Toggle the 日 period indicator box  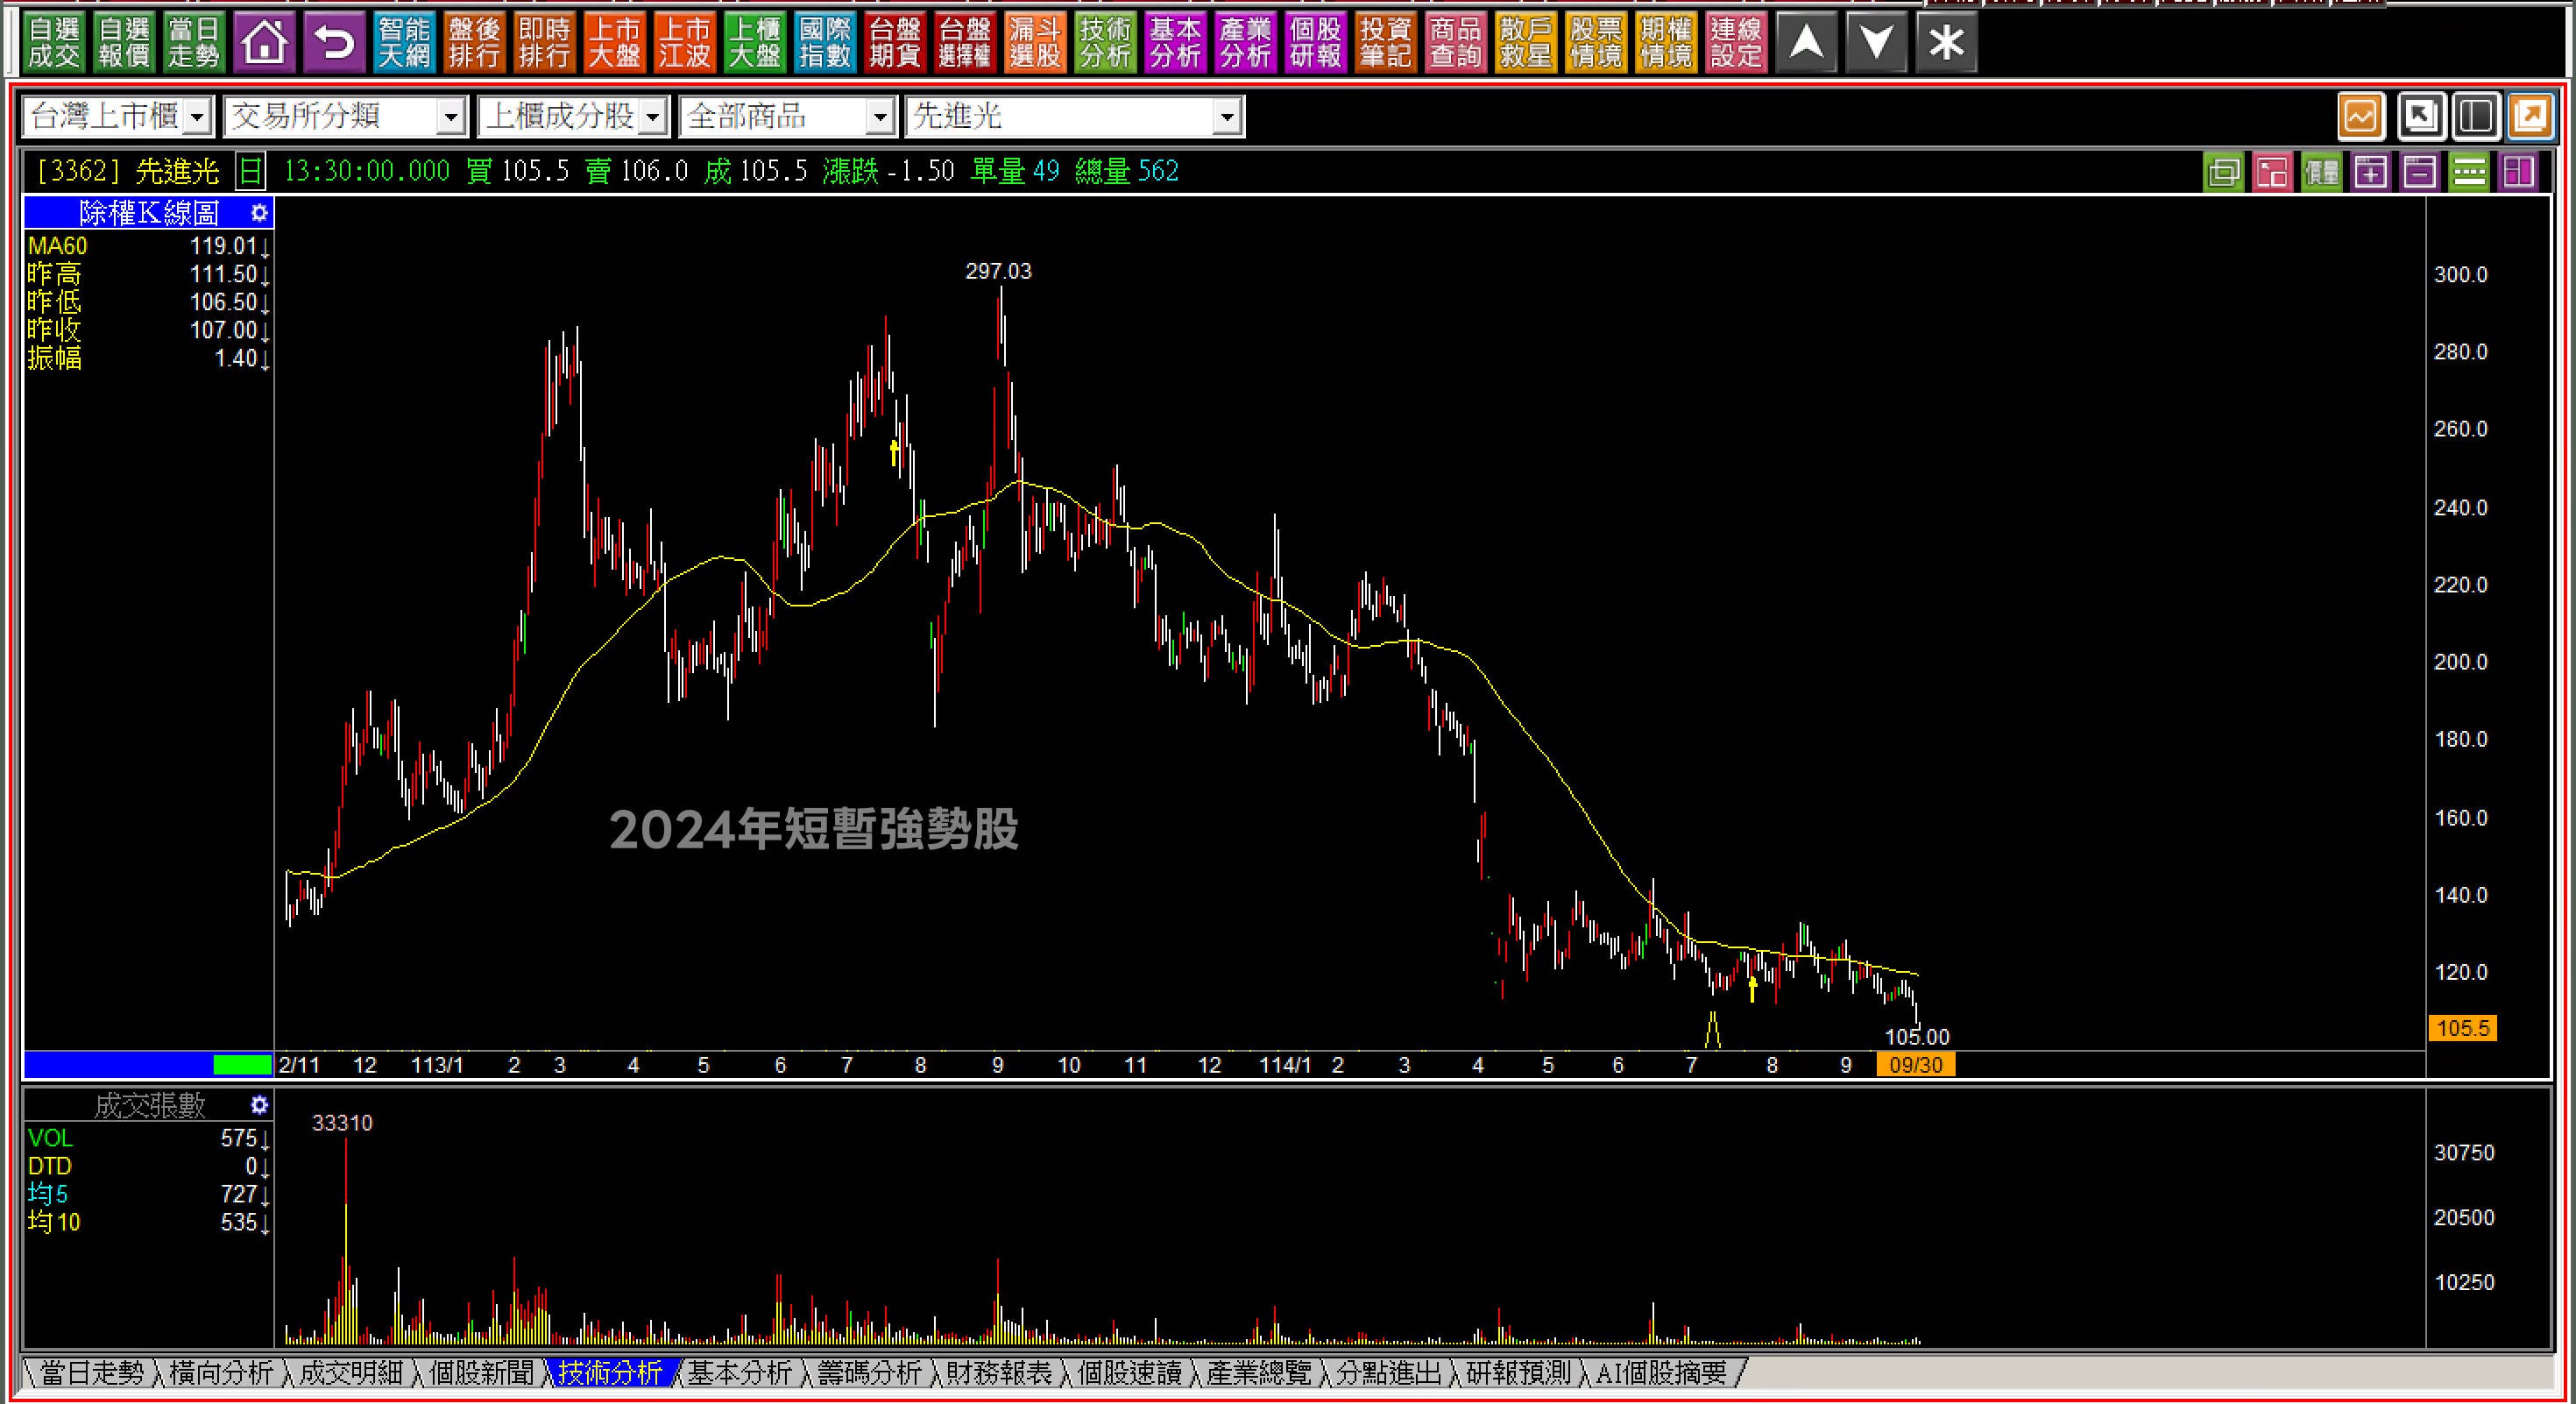[x=250, y=172]
